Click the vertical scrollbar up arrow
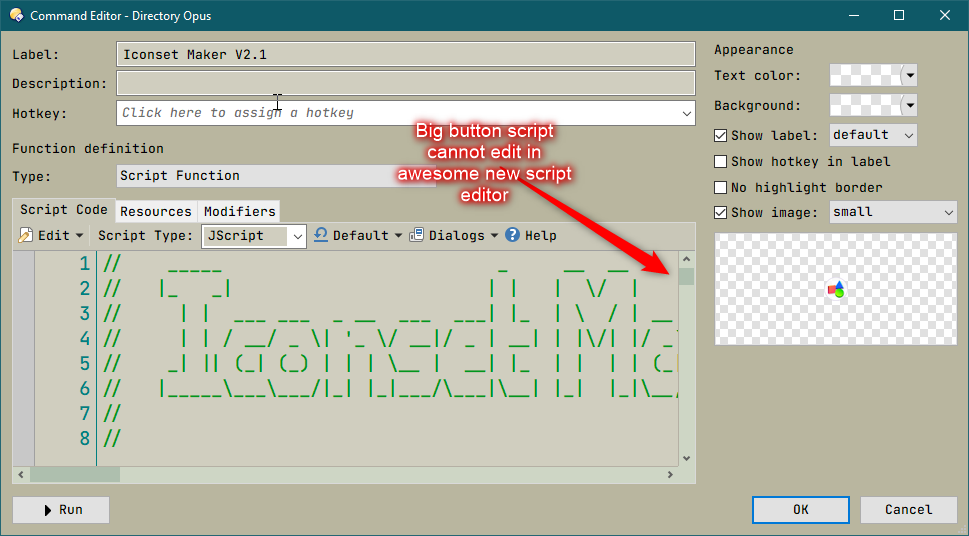The width and height of the screenshot is (969, 536). pos(686,259)
